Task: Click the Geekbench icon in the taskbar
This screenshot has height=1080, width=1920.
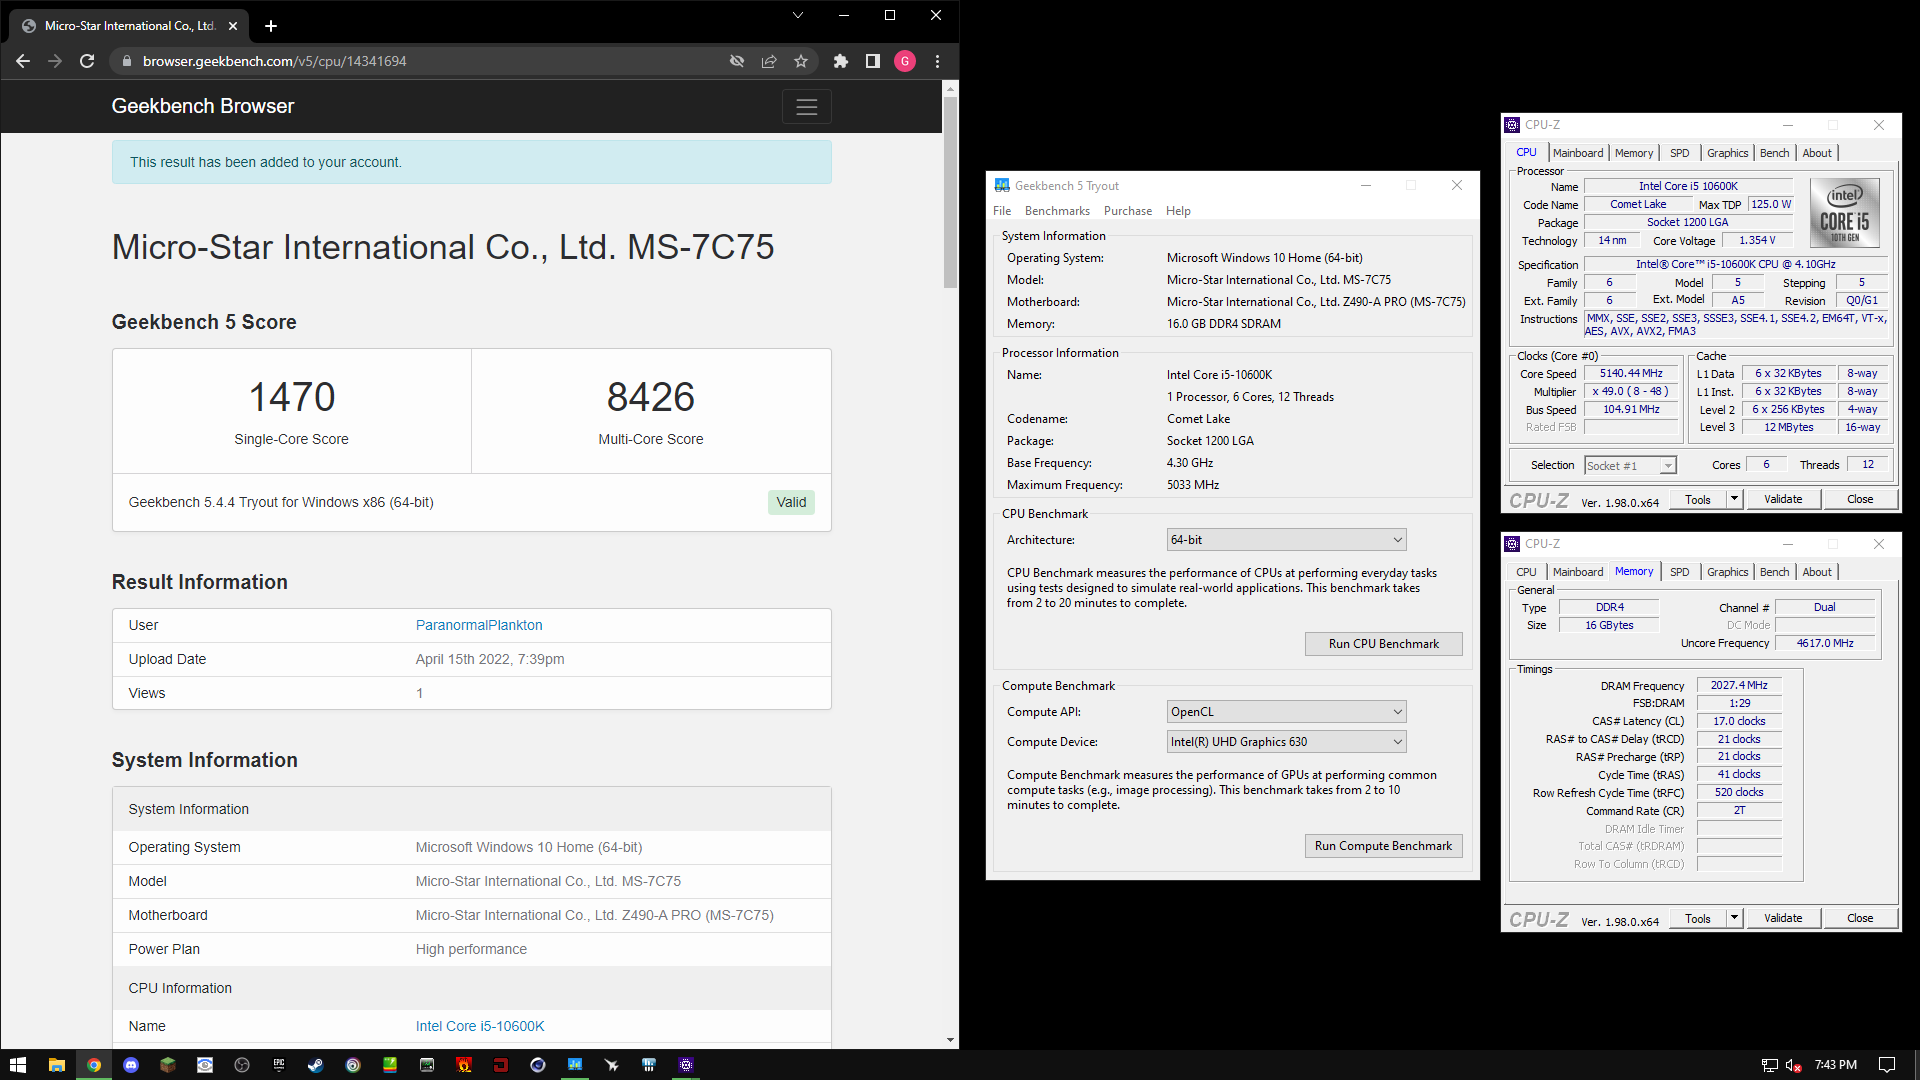Action: tap(575, 1065)
